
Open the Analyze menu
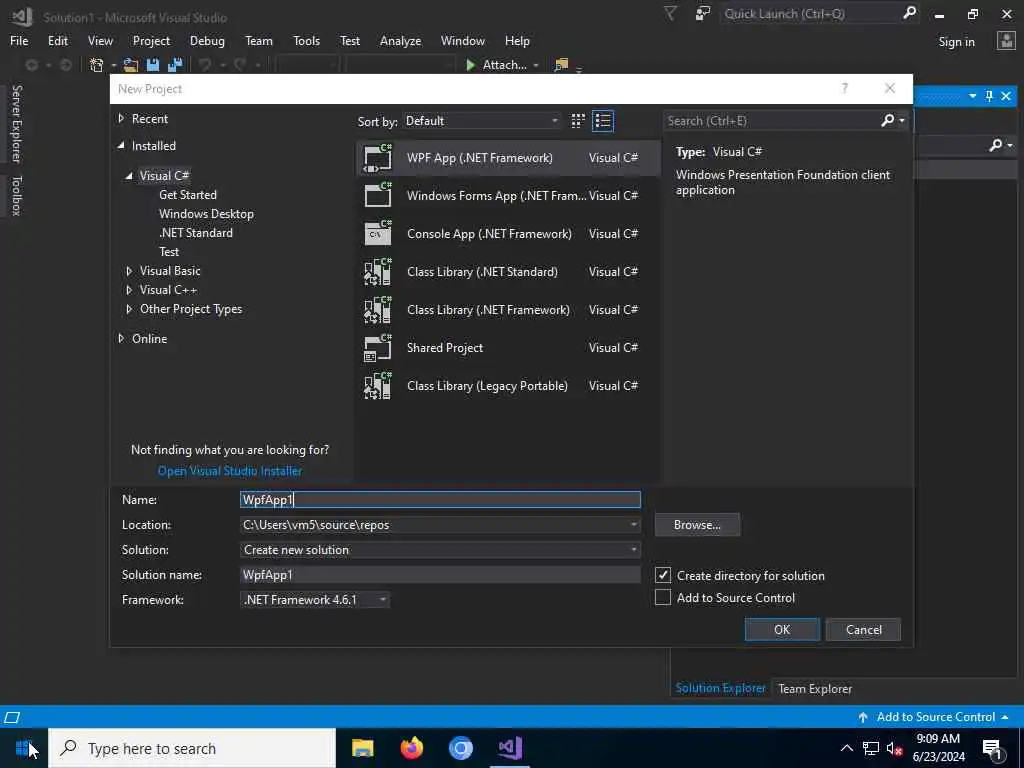pos(400,40)
